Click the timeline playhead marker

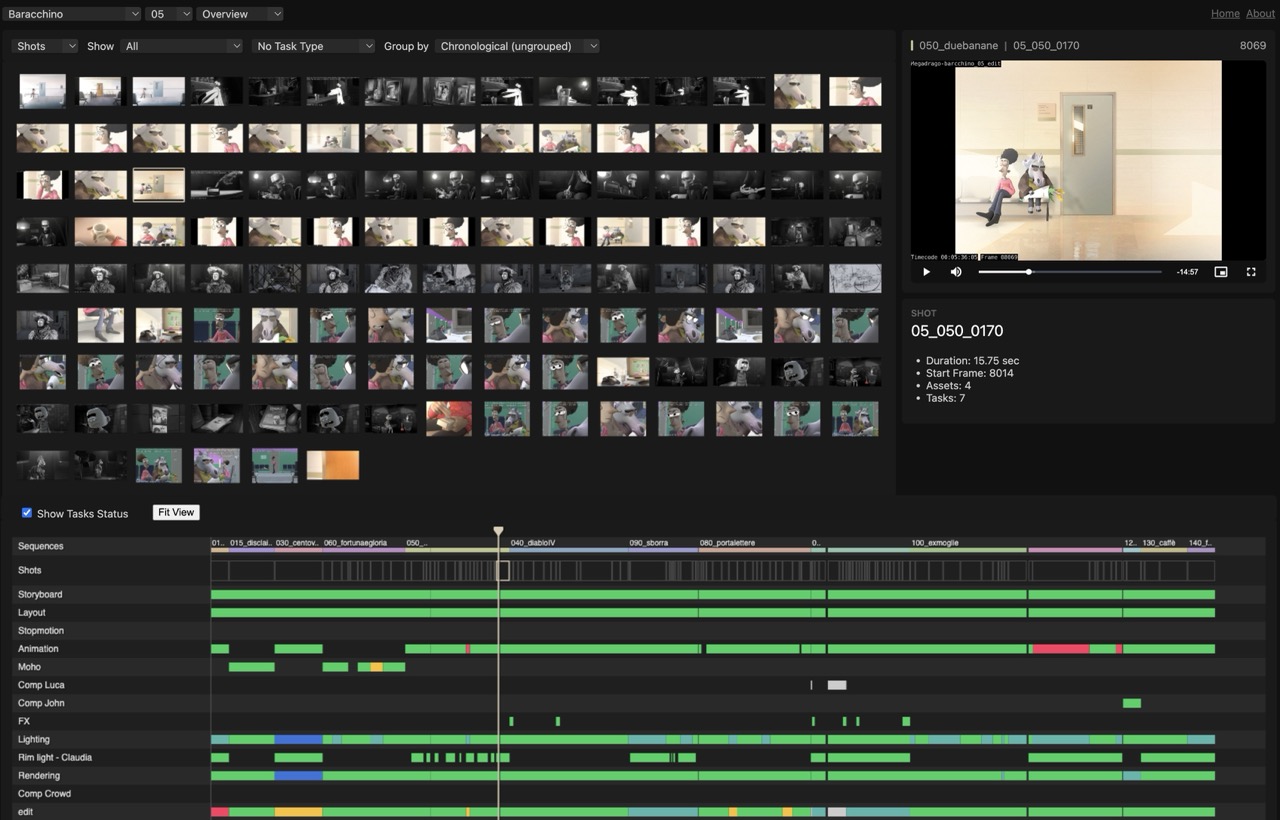click(x=498, y=532)
